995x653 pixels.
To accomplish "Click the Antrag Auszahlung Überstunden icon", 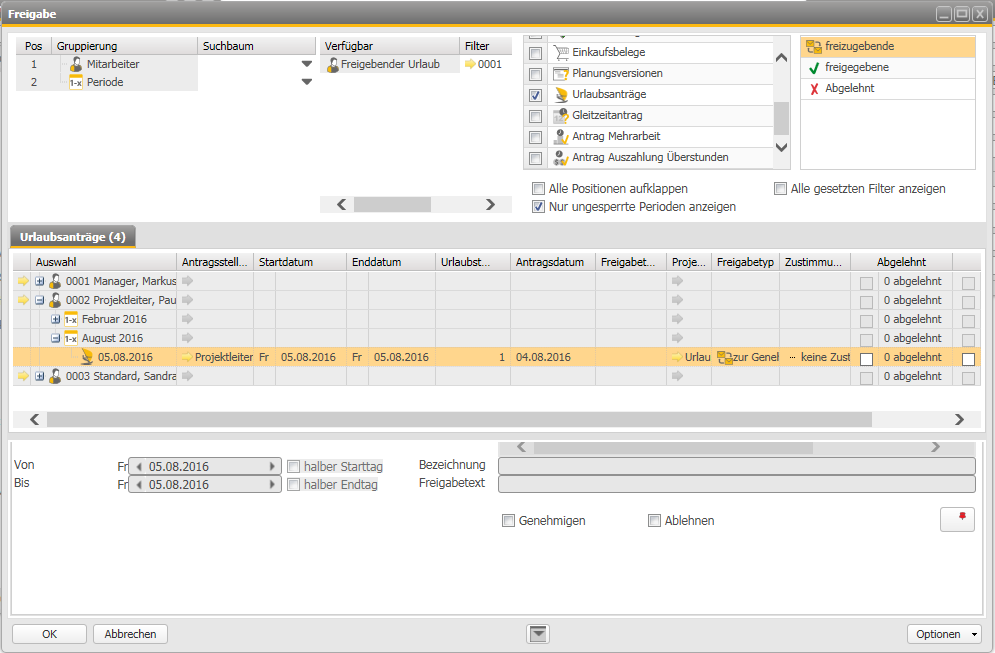I will coord(562,157).
